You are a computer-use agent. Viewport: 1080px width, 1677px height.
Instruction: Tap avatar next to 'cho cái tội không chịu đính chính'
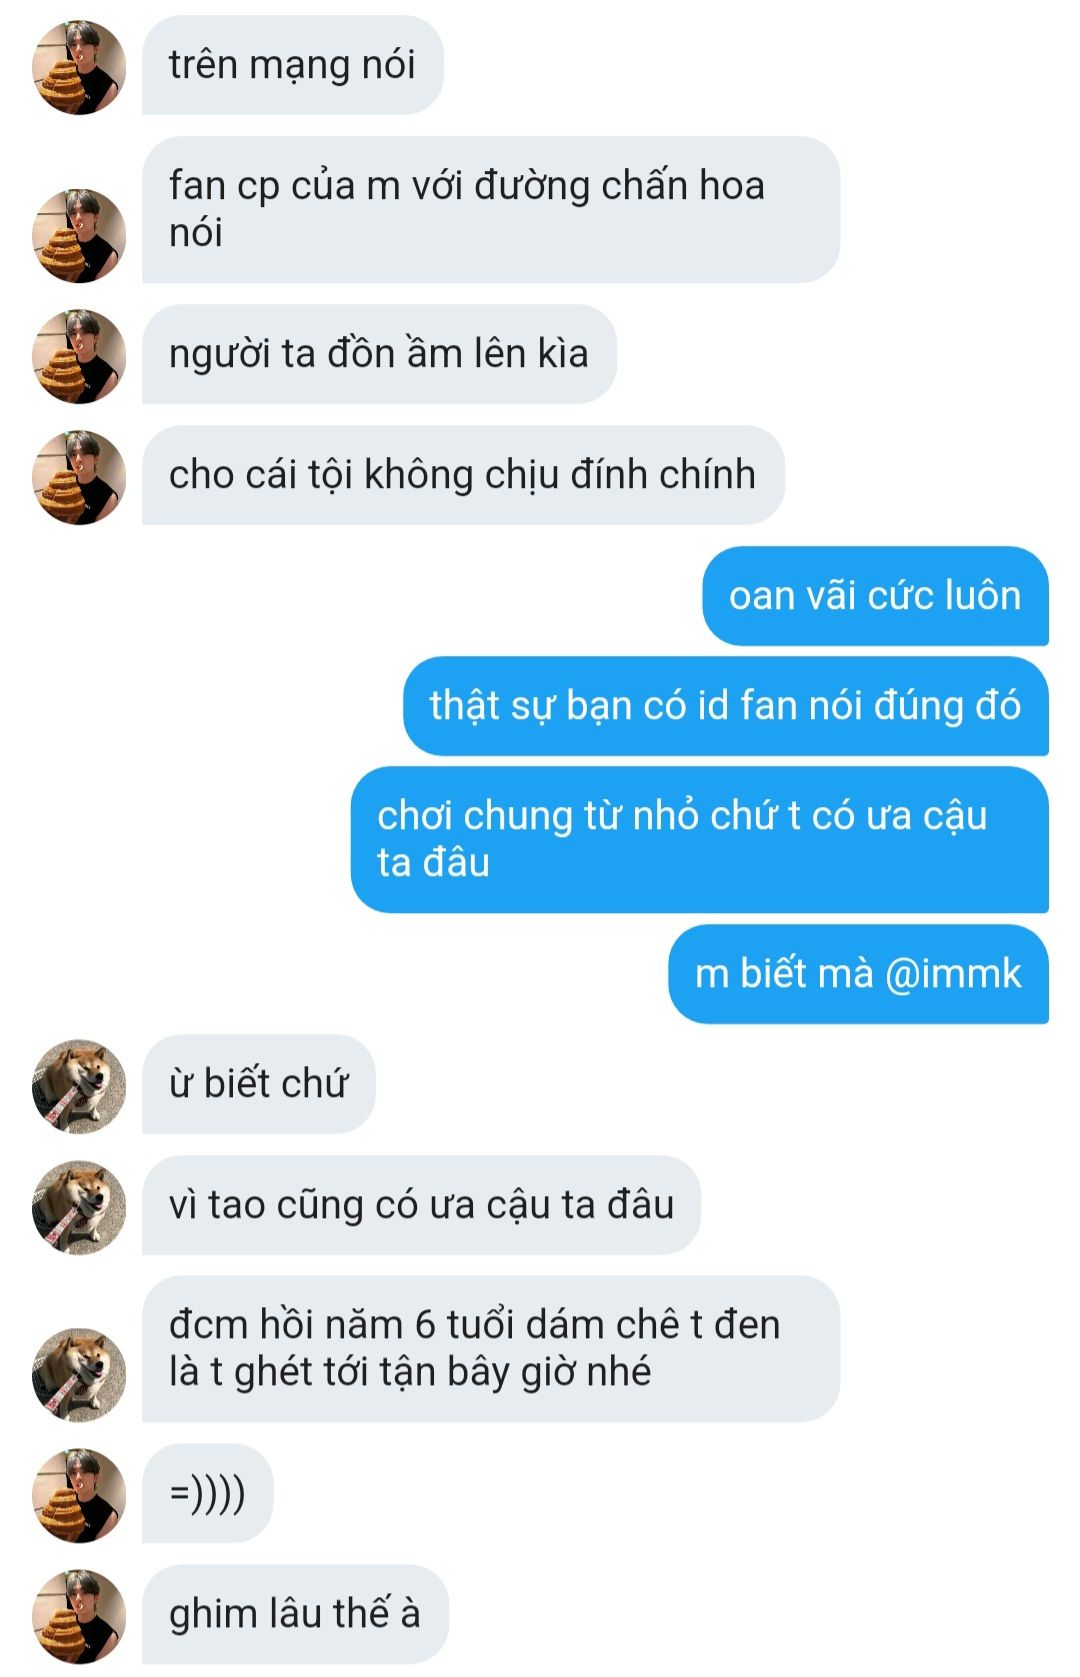click(x=79, y=477)
